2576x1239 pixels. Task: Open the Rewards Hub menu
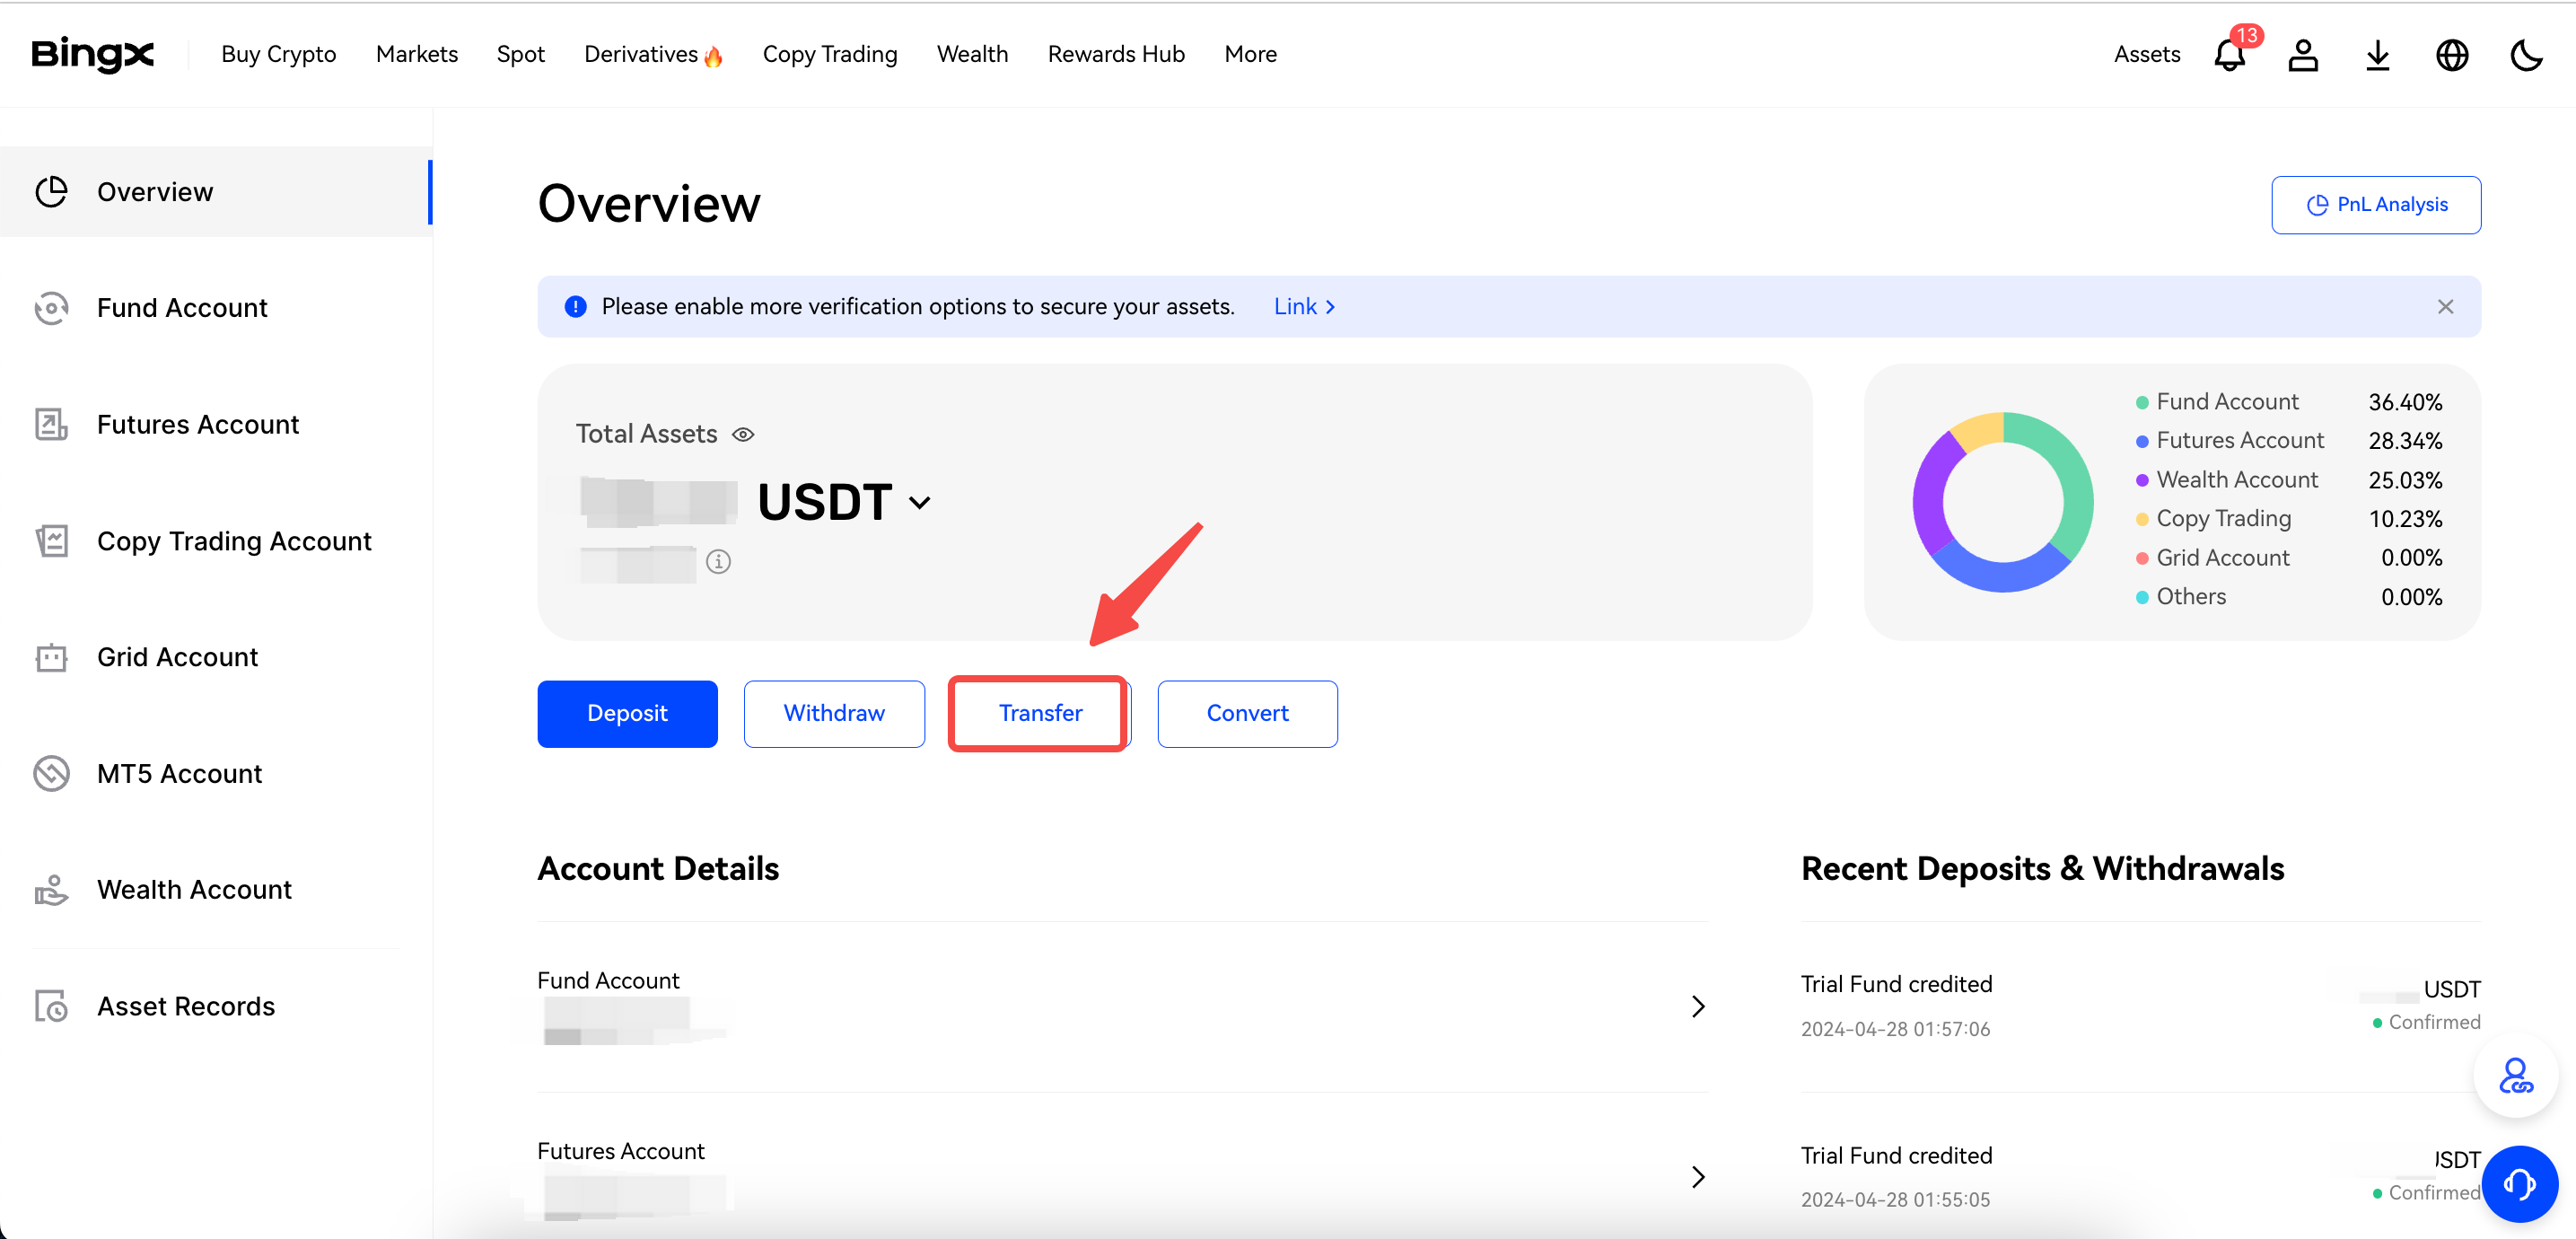point(1116,54)
